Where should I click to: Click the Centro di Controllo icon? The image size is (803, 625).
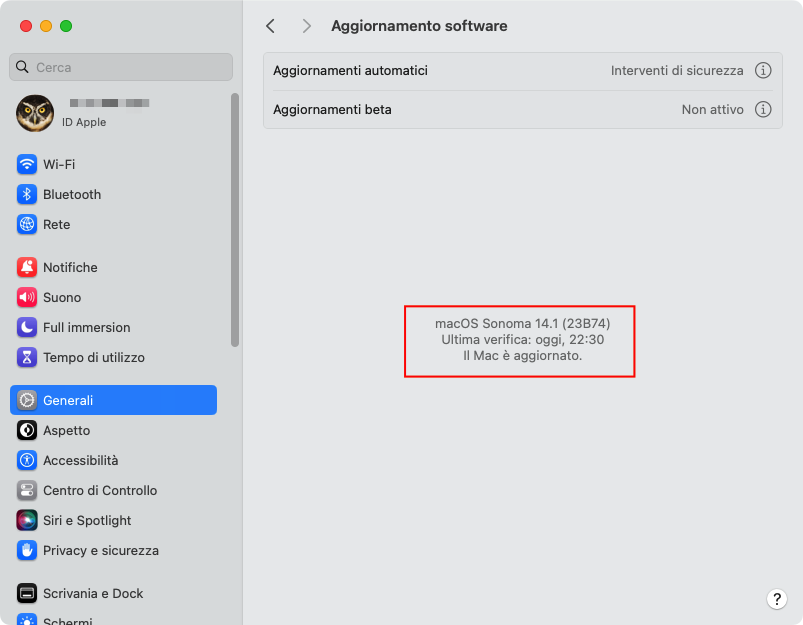pyautogui.click(x=27, y=490)
